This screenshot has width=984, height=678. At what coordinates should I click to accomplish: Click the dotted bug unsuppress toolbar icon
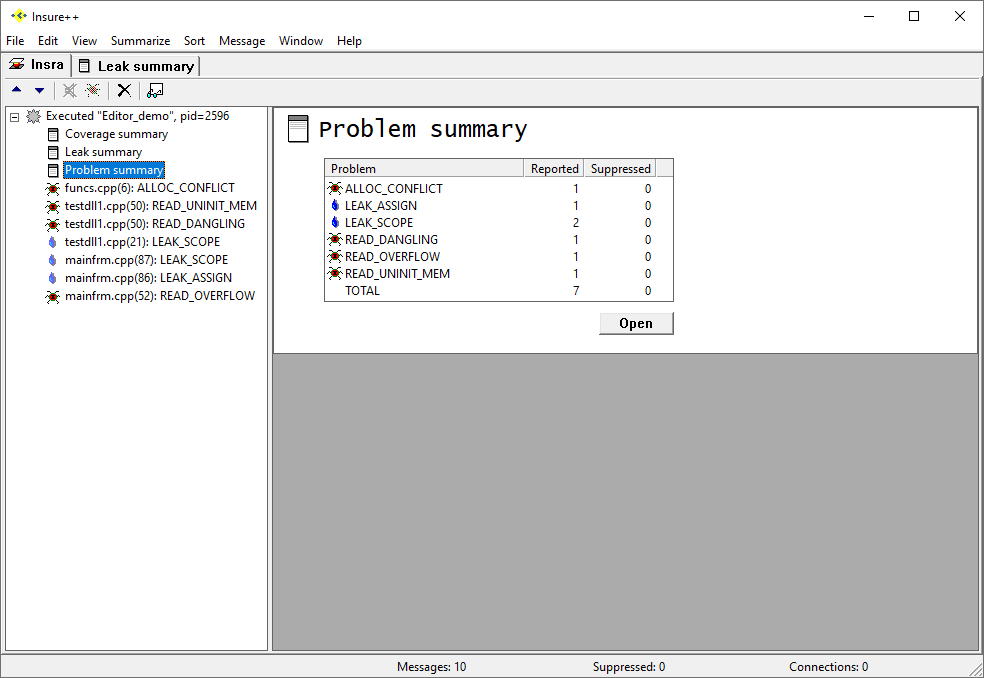(93, 90)
